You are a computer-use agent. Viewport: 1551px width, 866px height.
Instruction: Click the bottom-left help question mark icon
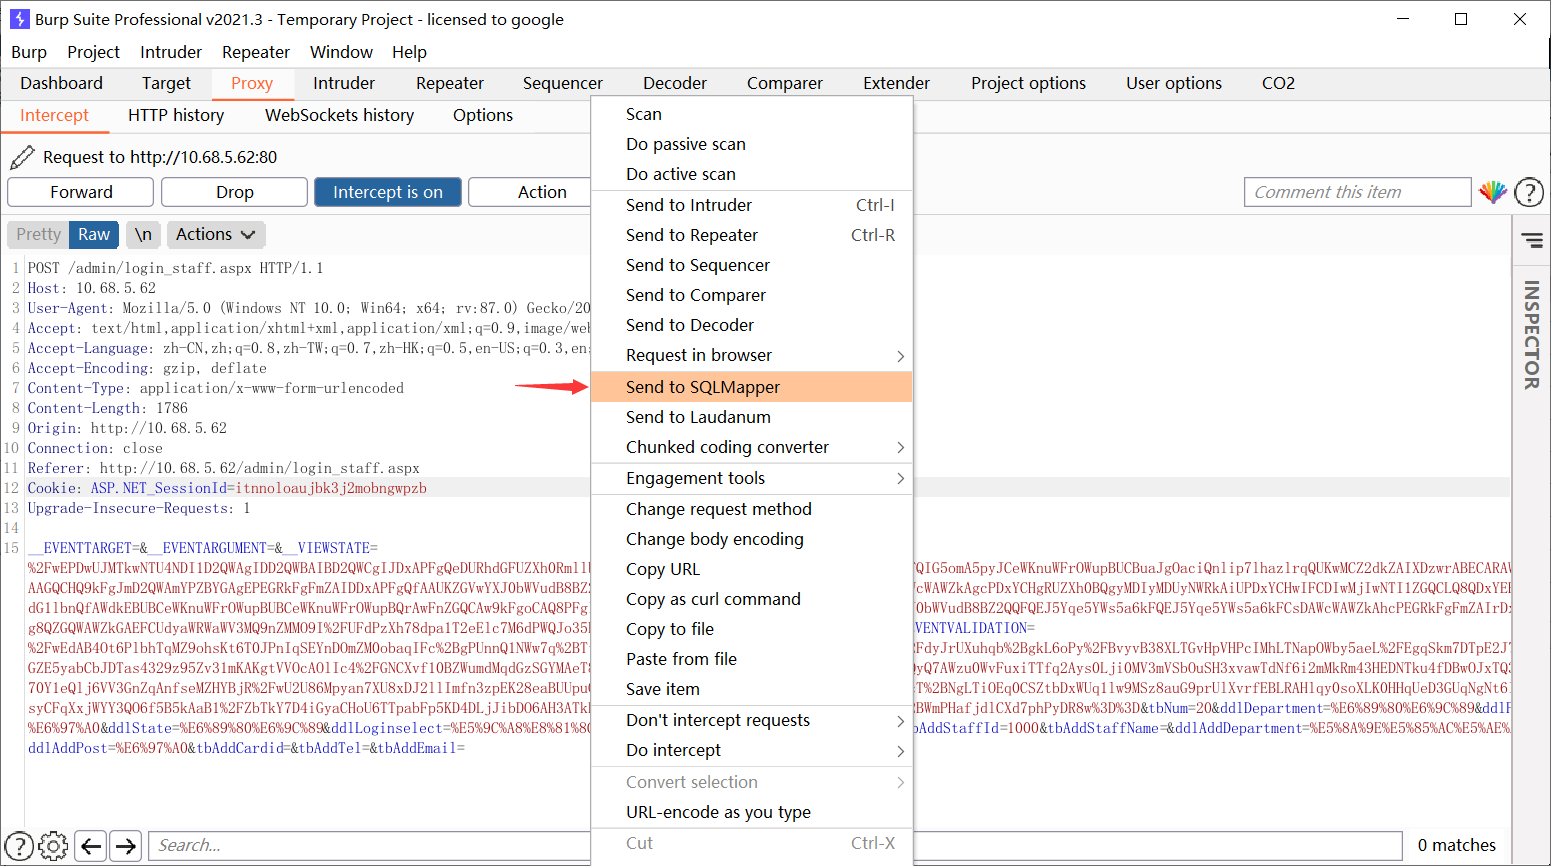pyautogui.click(x=19, y=846)
